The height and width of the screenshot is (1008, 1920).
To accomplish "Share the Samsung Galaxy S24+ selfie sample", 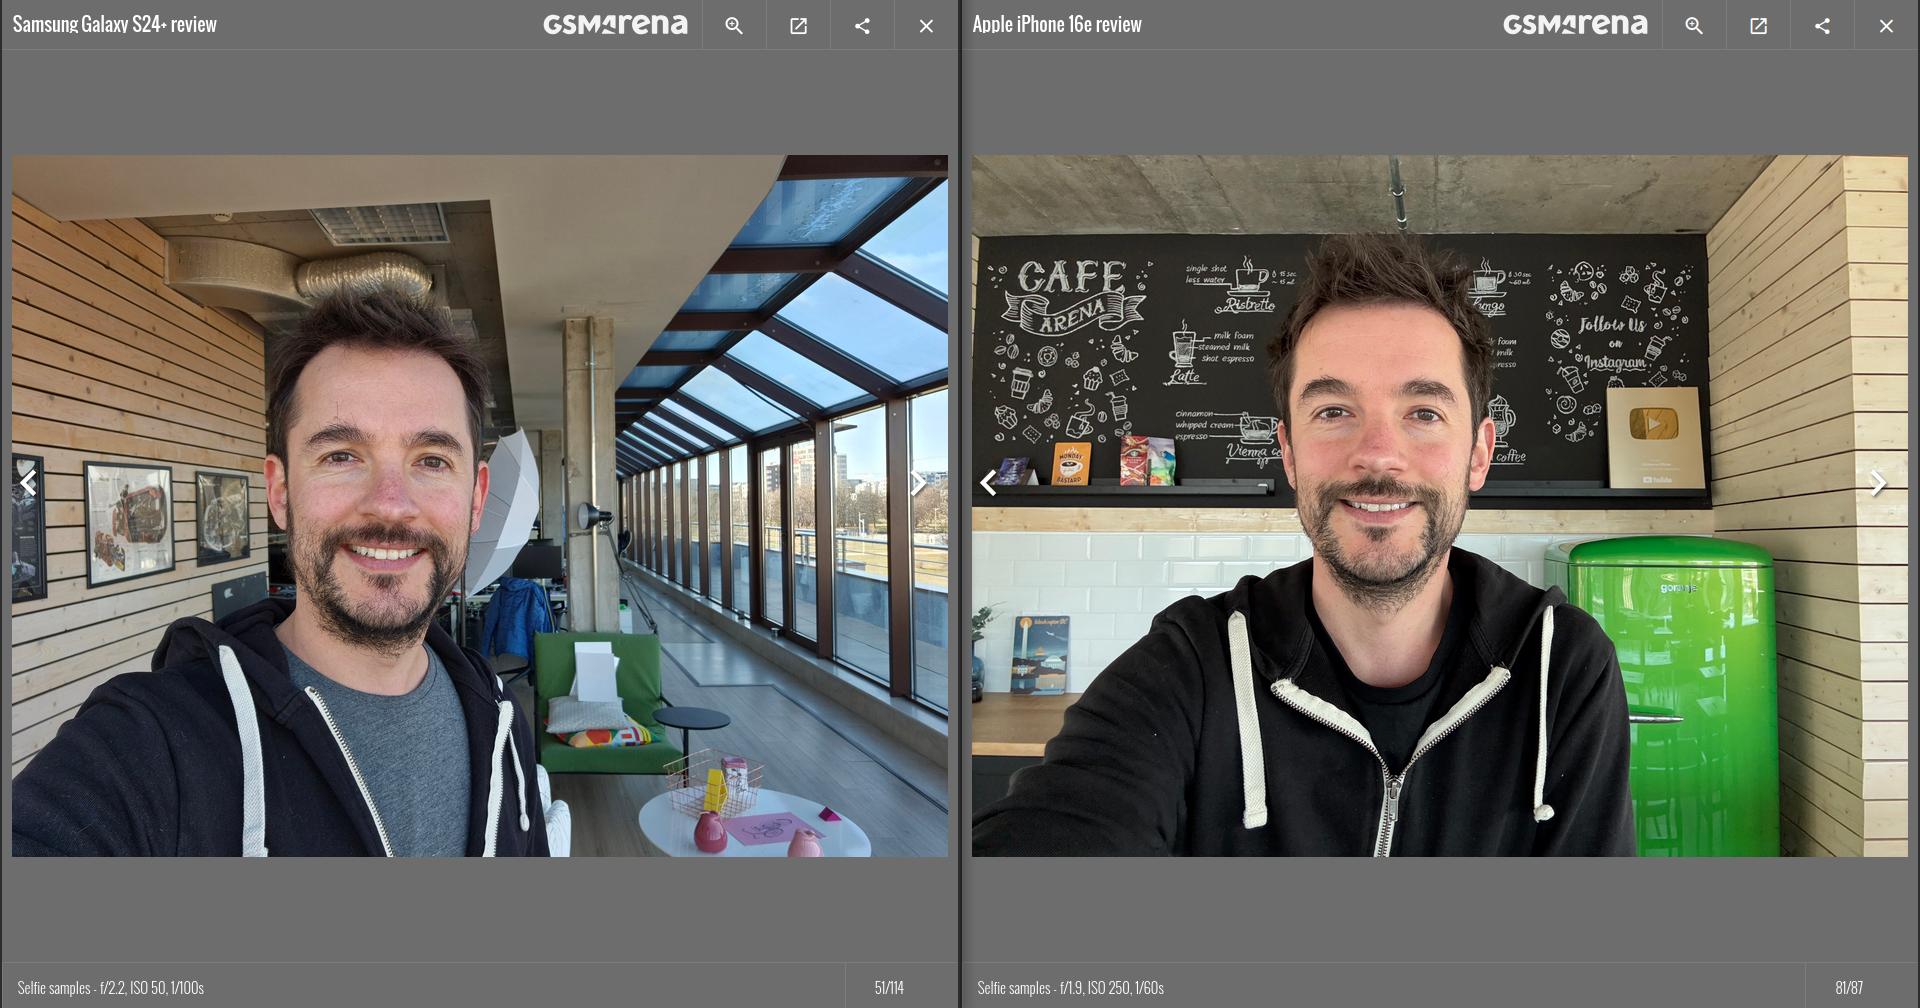I will tap(862, 26).
